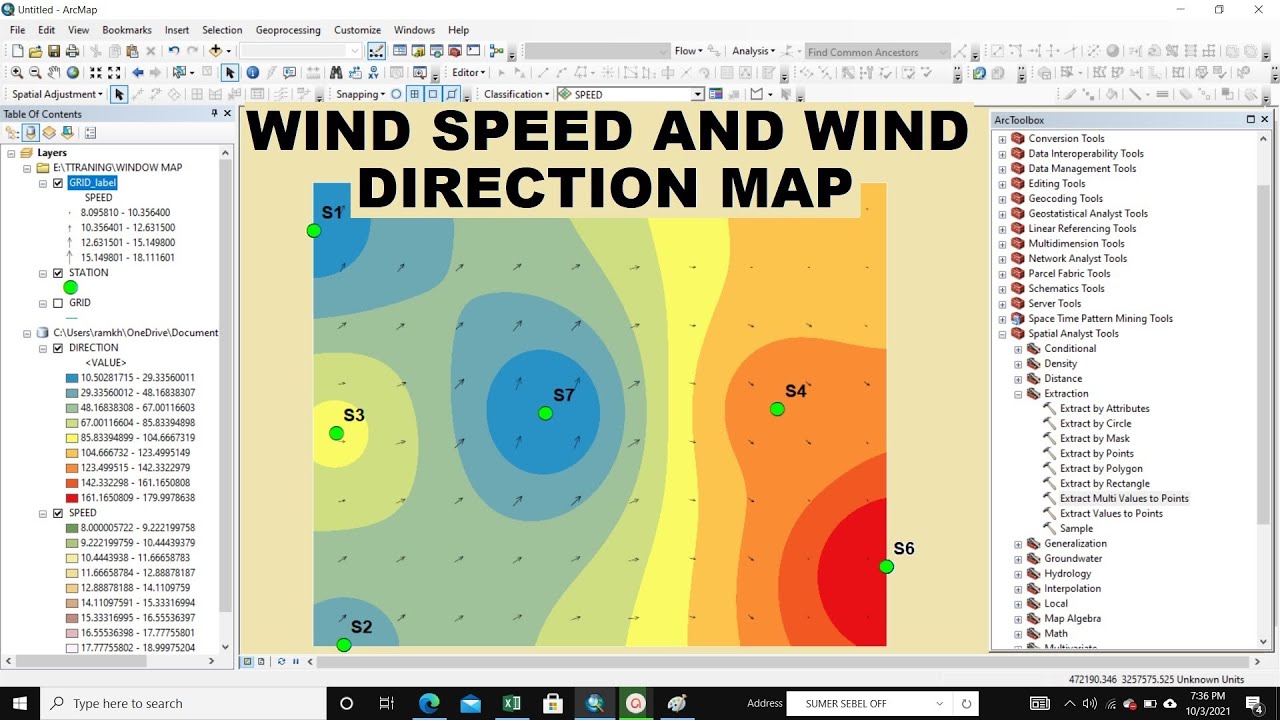Screen dimensions: 1280x720
Task: Open the Flow dropdown menu
Action: pos(688,51)
